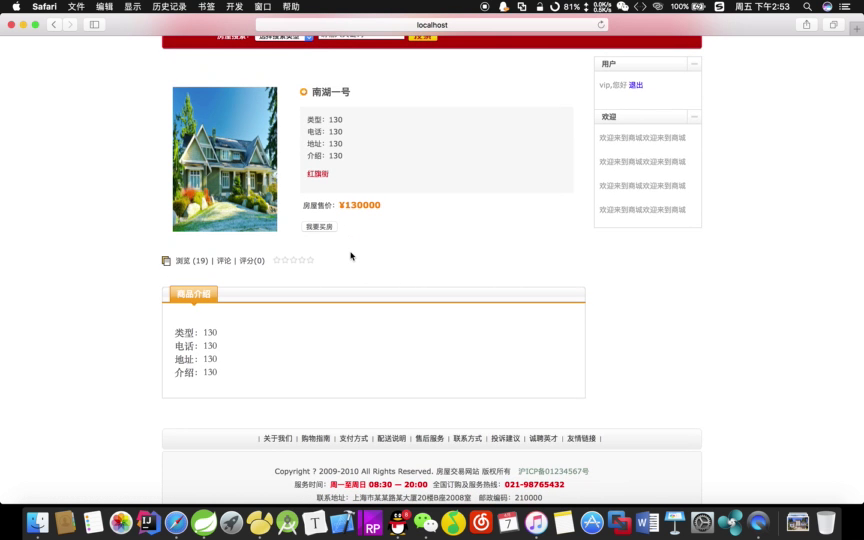Open the 开发 menu
864x540 pixels.
point(235,7)
